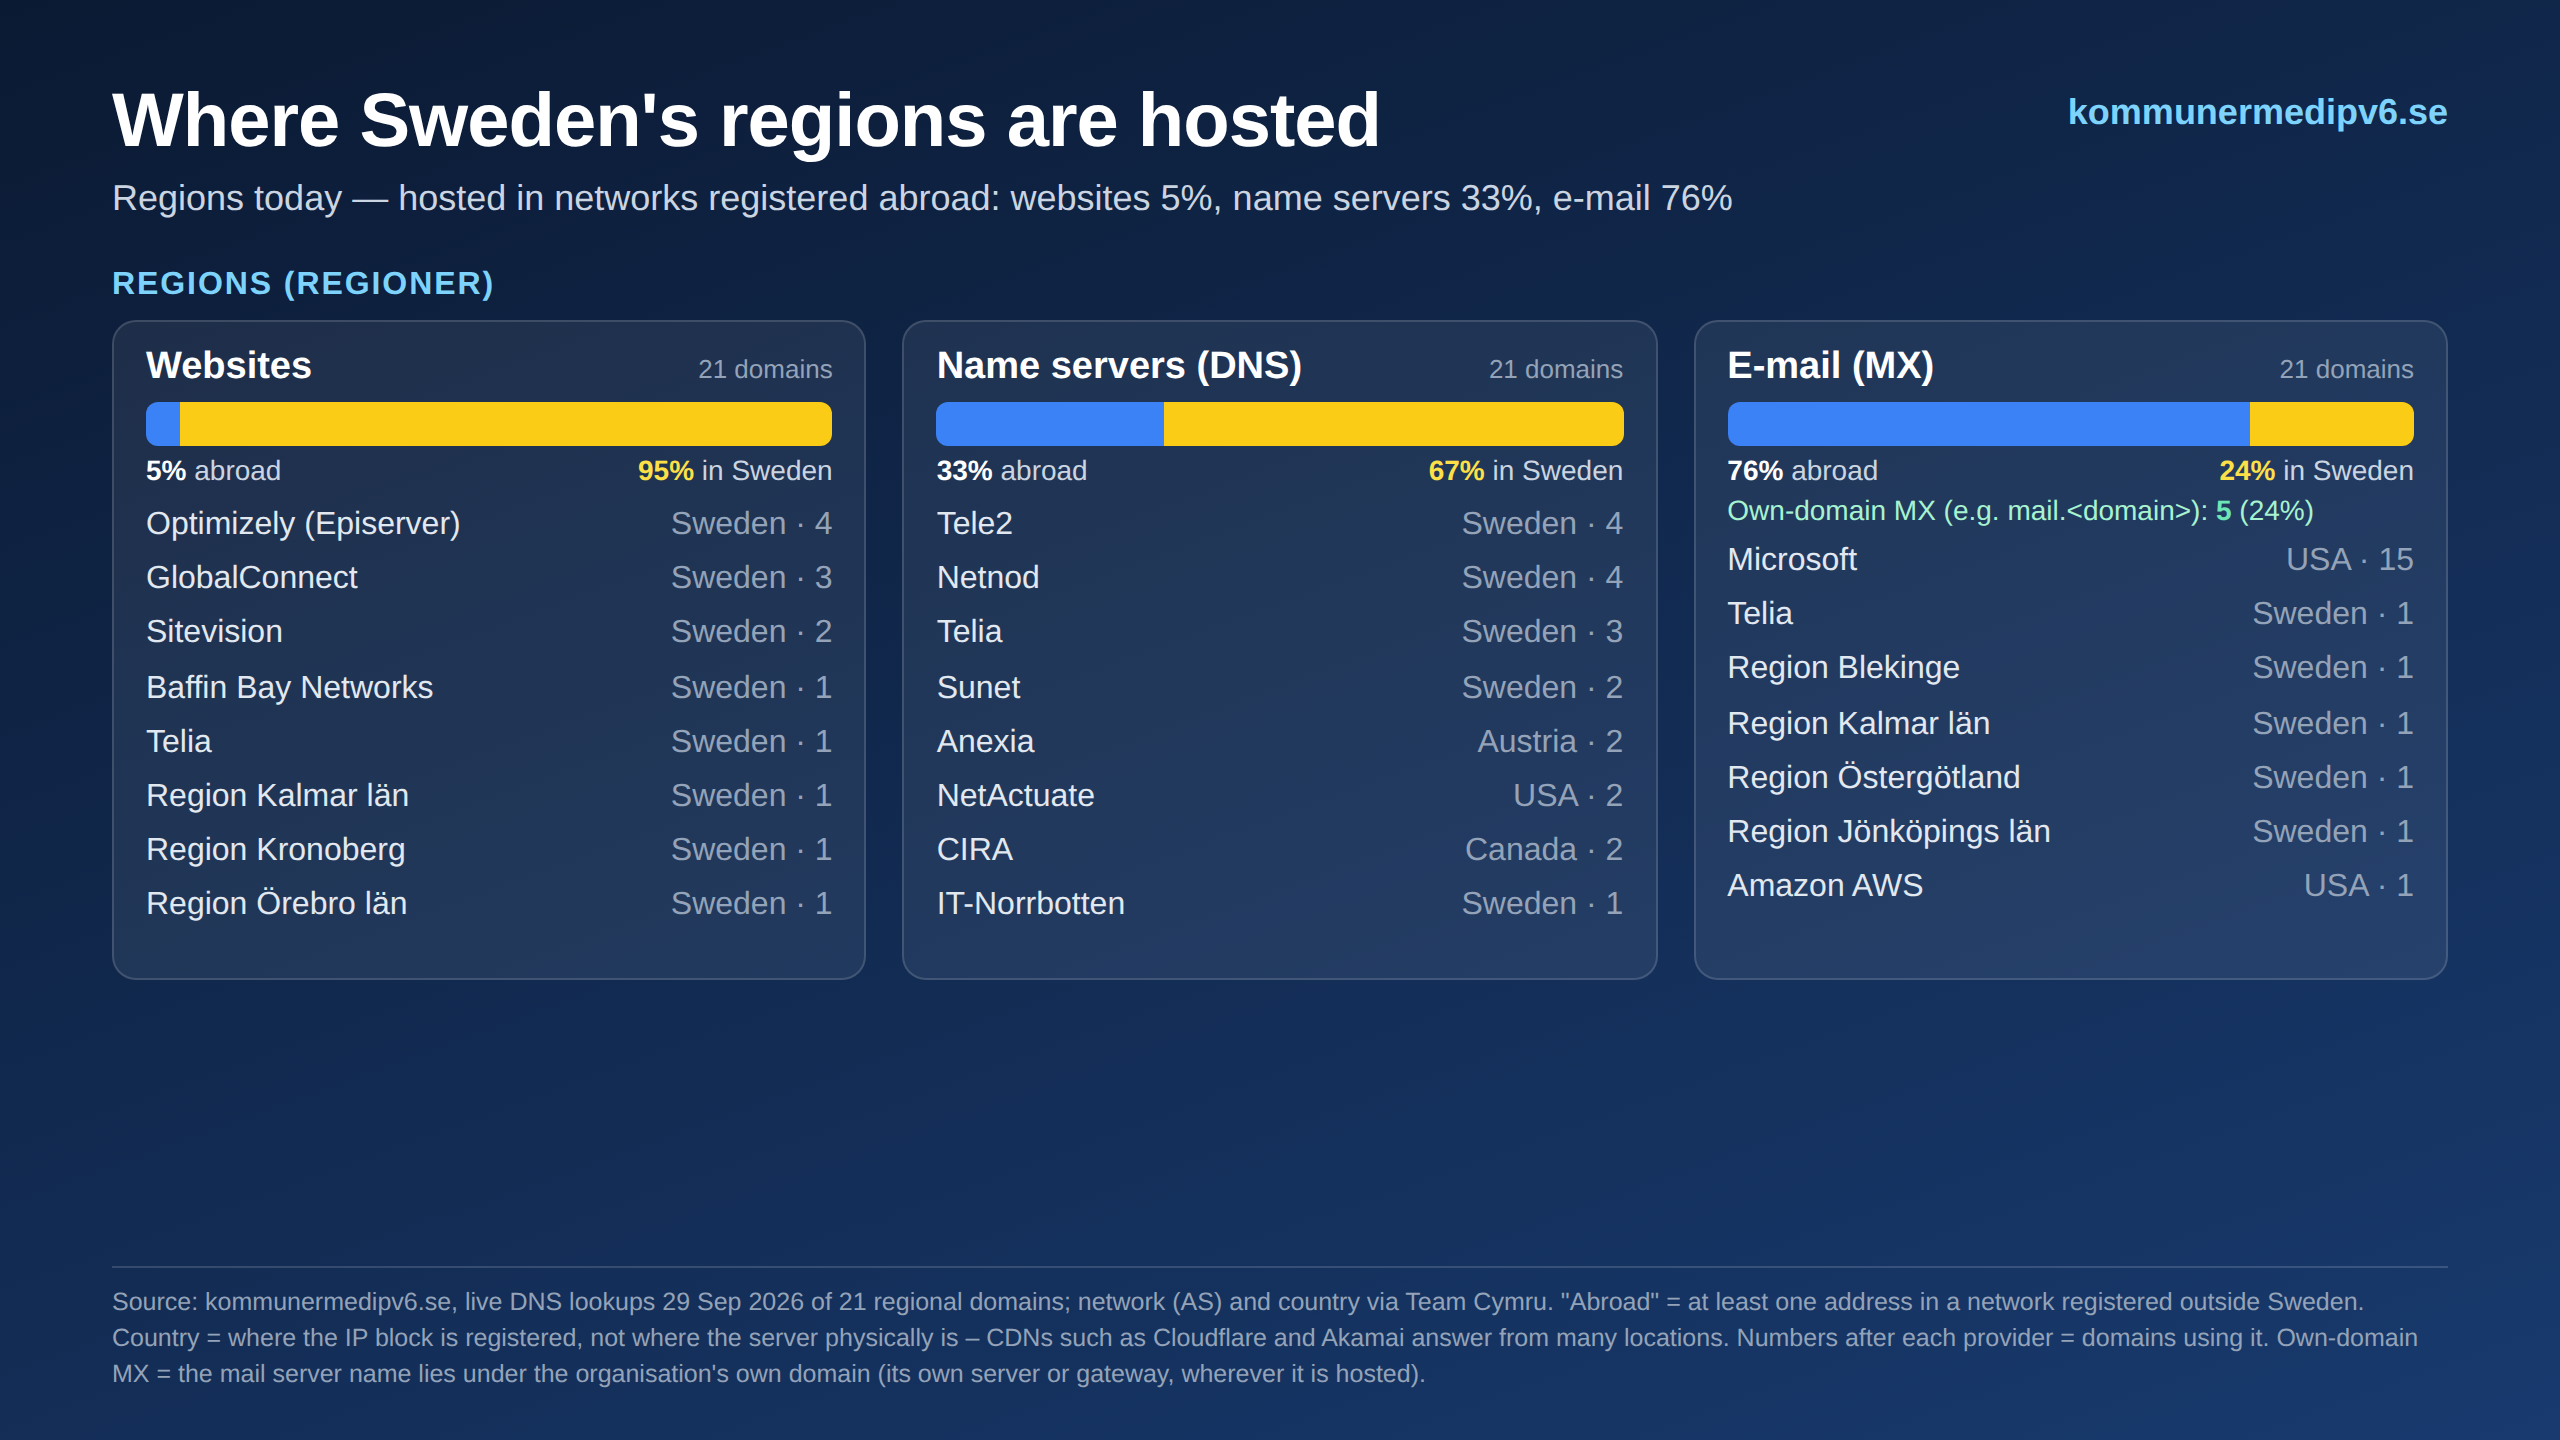2560x1440 pixels.
Task: Select the IT-Norrbotten row
Action: point(1280,903)
